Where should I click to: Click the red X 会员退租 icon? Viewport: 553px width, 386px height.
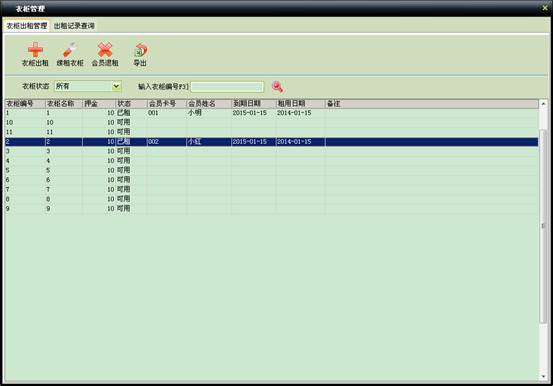point(105,50)
